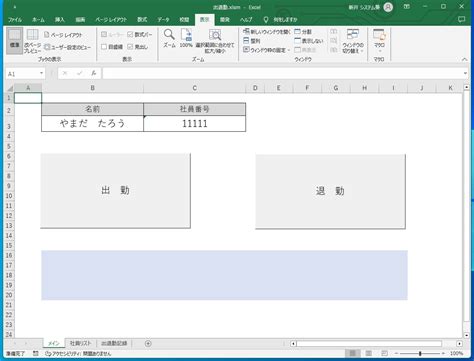Set zoom to 100% from ribbon

186,38
